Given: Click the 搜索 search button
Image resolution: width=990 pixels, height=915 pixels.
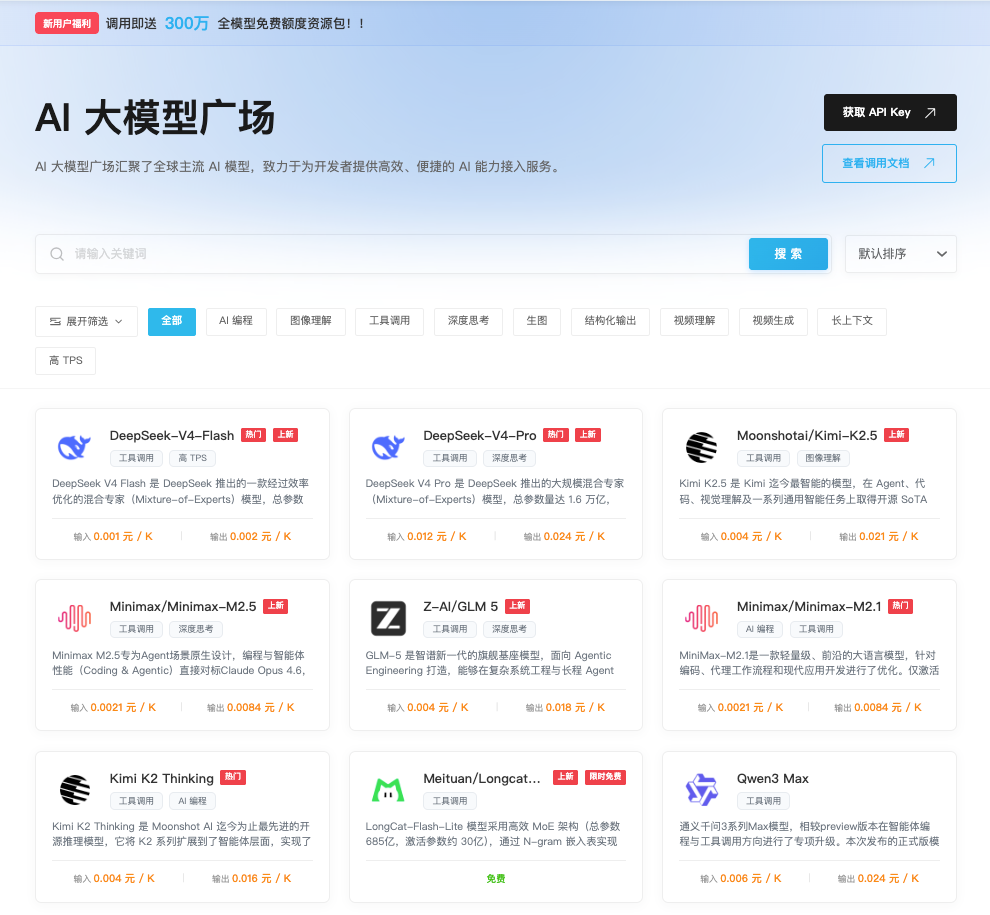Looking at the screenshot, I should click(788, 254).
